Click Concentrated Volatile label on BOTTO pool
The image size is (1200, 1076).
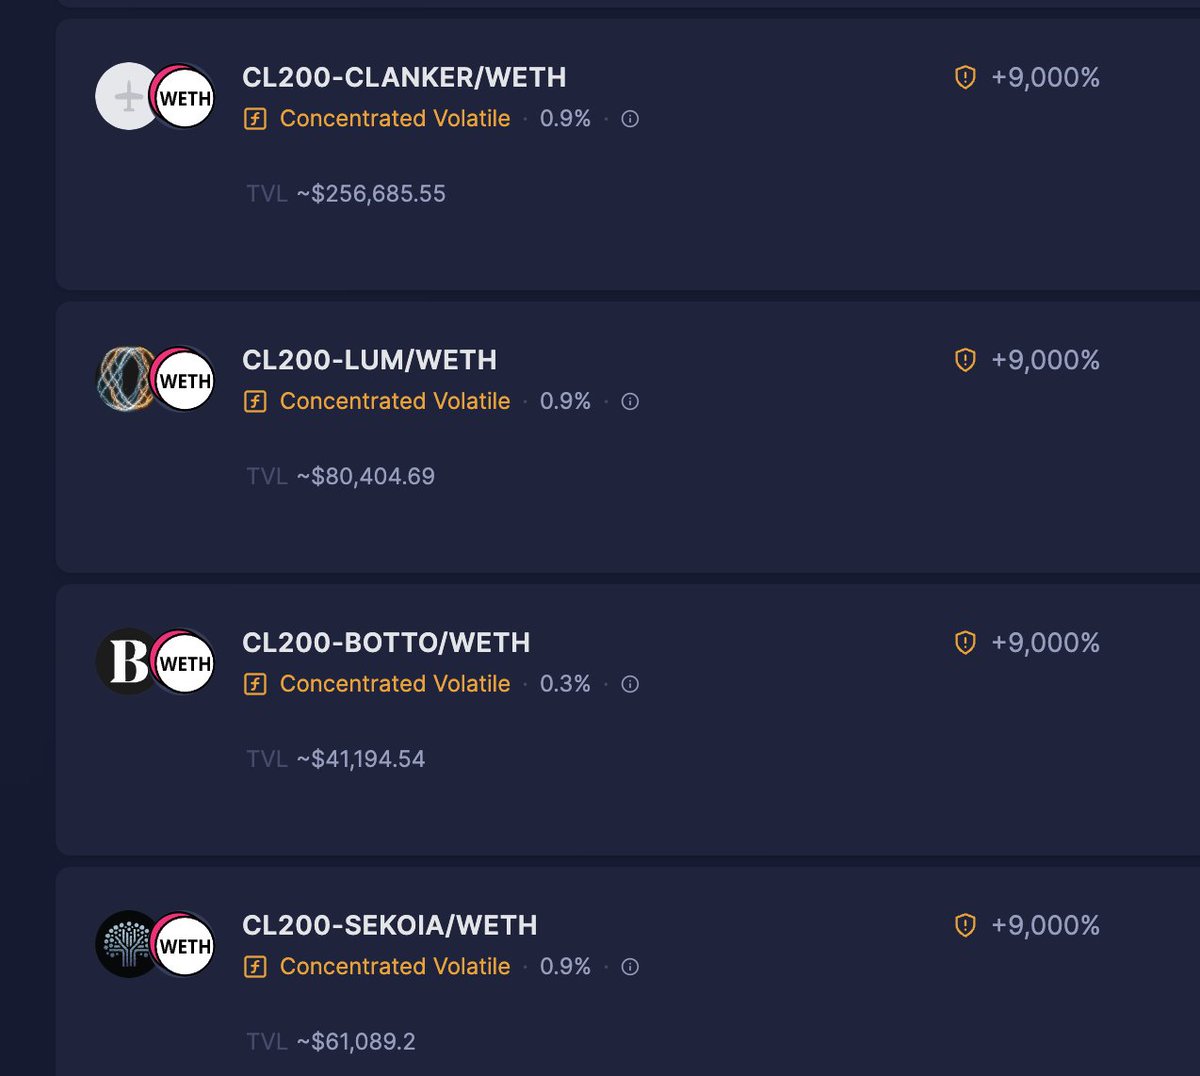394,684
